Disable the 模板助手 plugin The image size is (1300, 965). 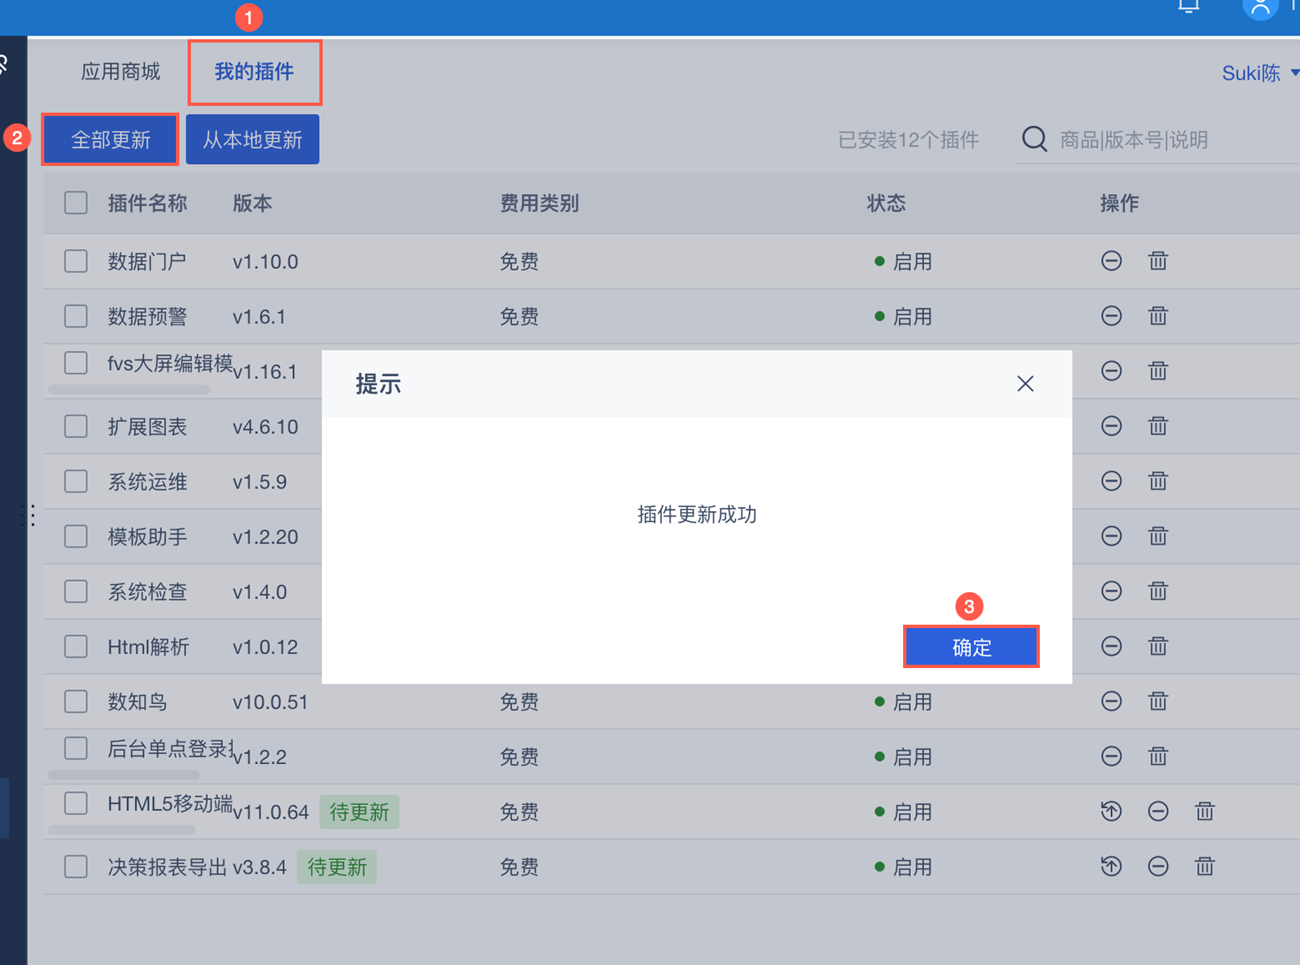pyautogui.click(x=1111, y=536)
